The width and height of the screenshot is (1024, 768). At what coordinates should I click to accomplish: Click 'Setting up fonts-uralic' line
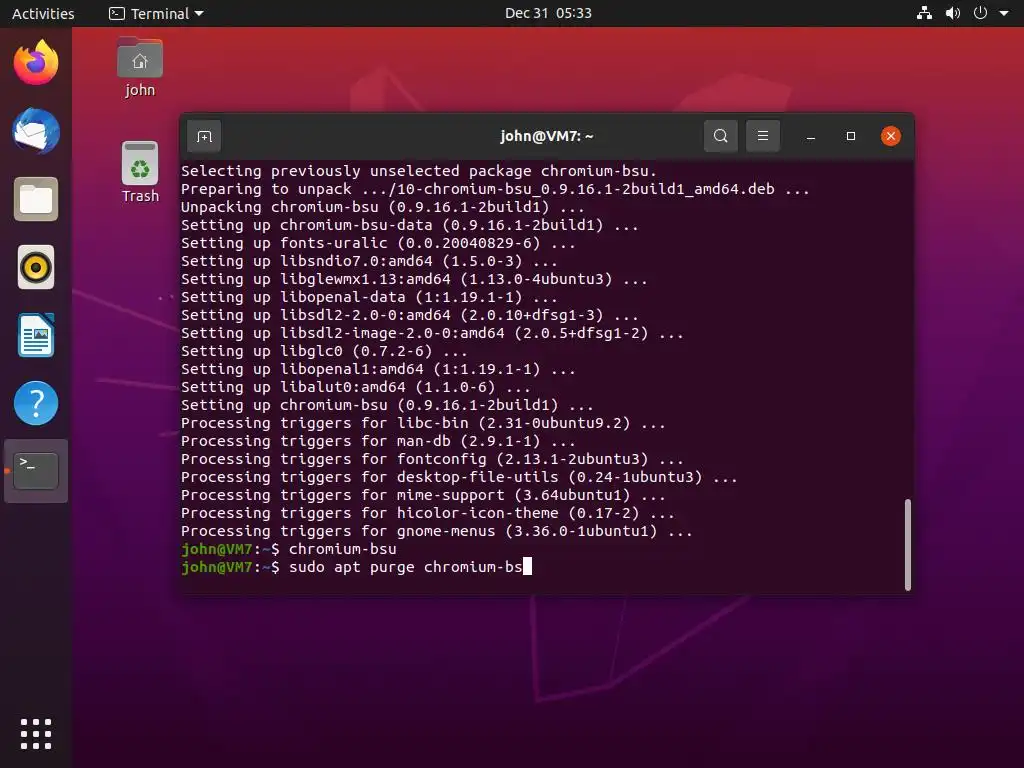(x=378, y=243)
